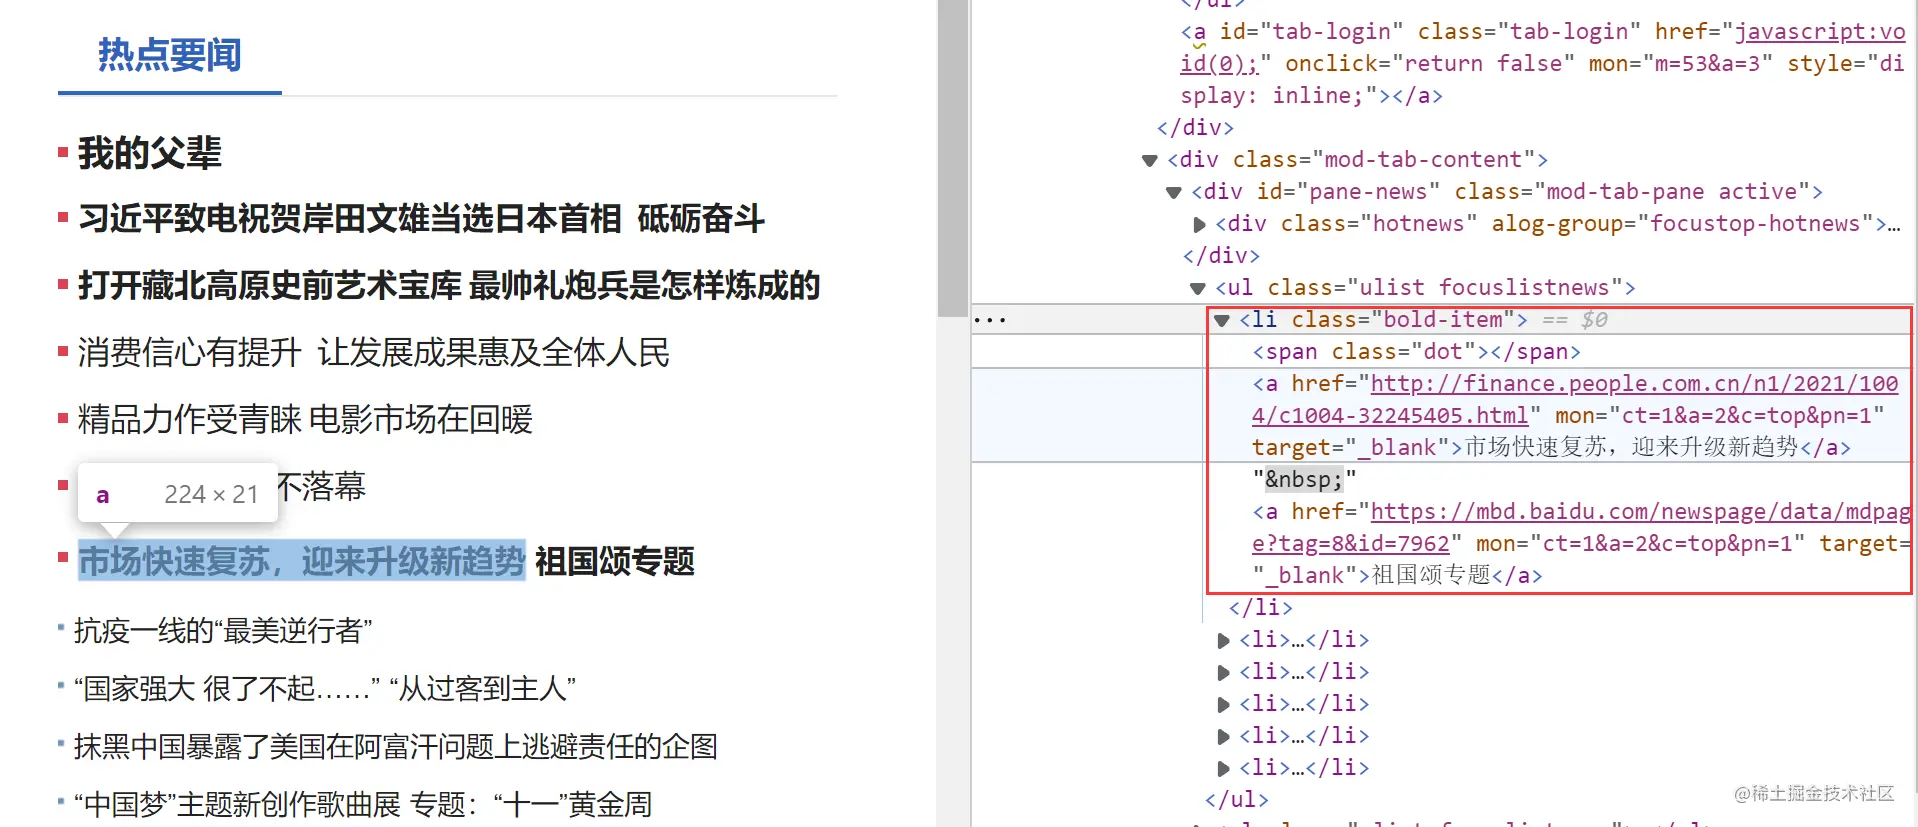Image resolution: width=1918 pixels, height=827 pixels.
Task: Collapse selected li class bold-item node
Action: tap(1222, 320)
